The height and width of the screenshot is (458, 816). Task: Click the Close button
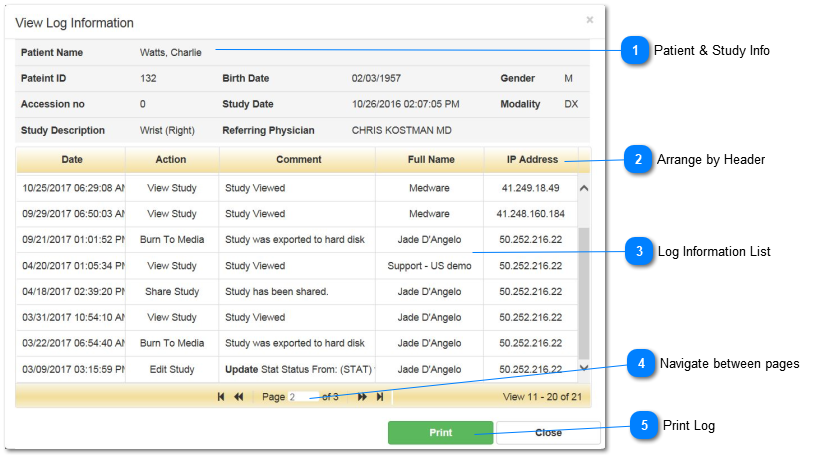549,432
